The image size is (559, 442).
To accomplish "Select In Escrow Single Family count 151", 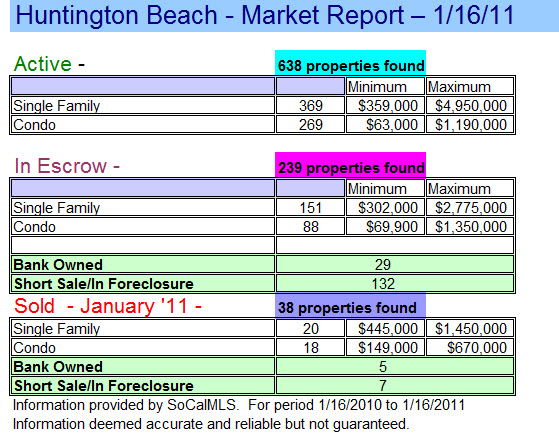I will (311, 207).
